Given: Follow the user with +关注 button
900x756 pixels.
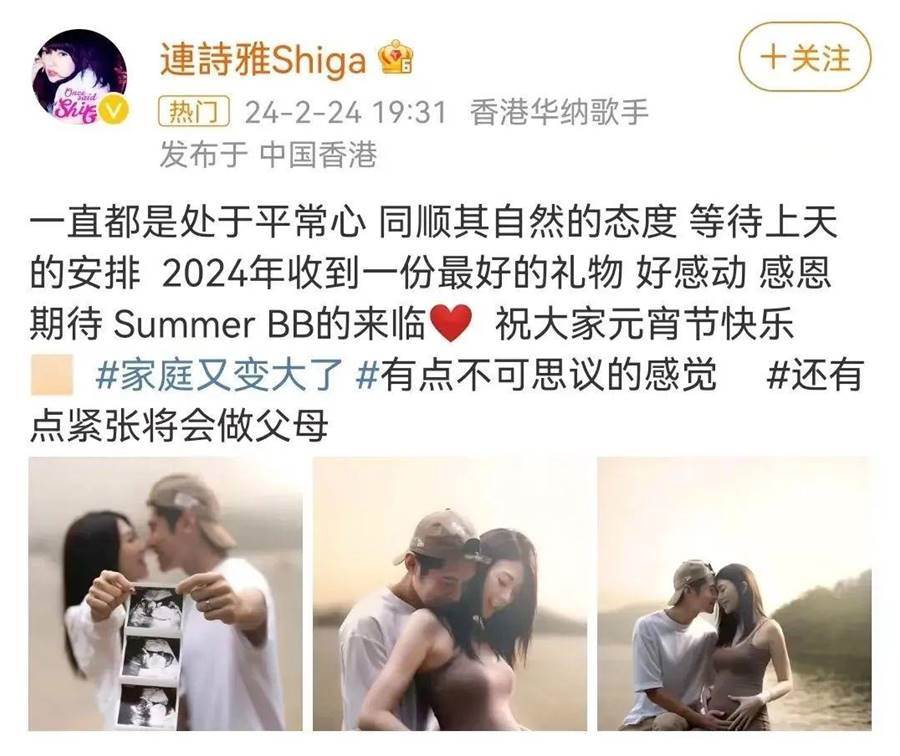Looking at the screenshot, I should [805, 57].
